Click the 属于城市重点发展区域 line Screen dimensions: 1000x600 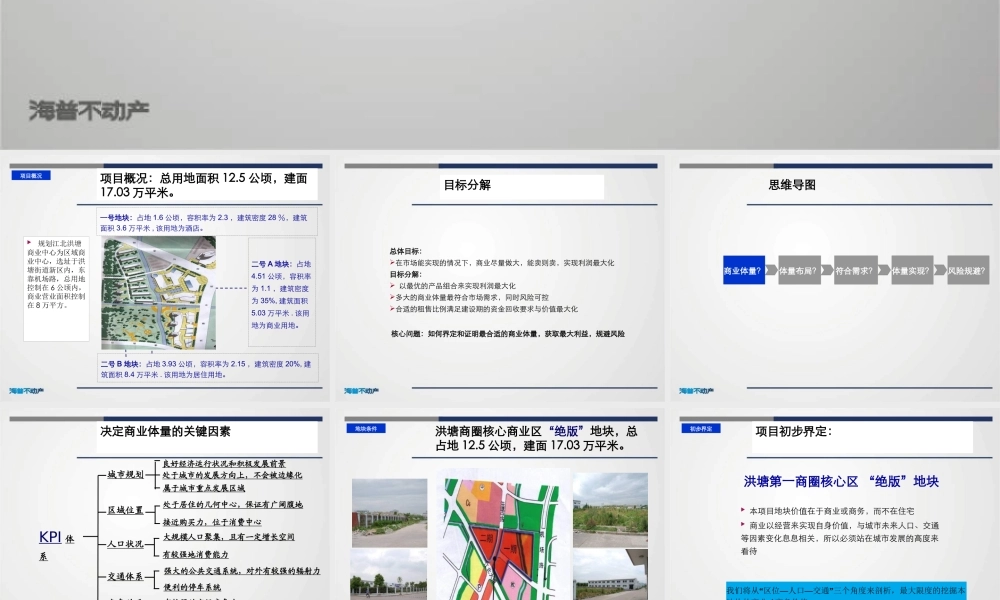(x=203, y=488)
